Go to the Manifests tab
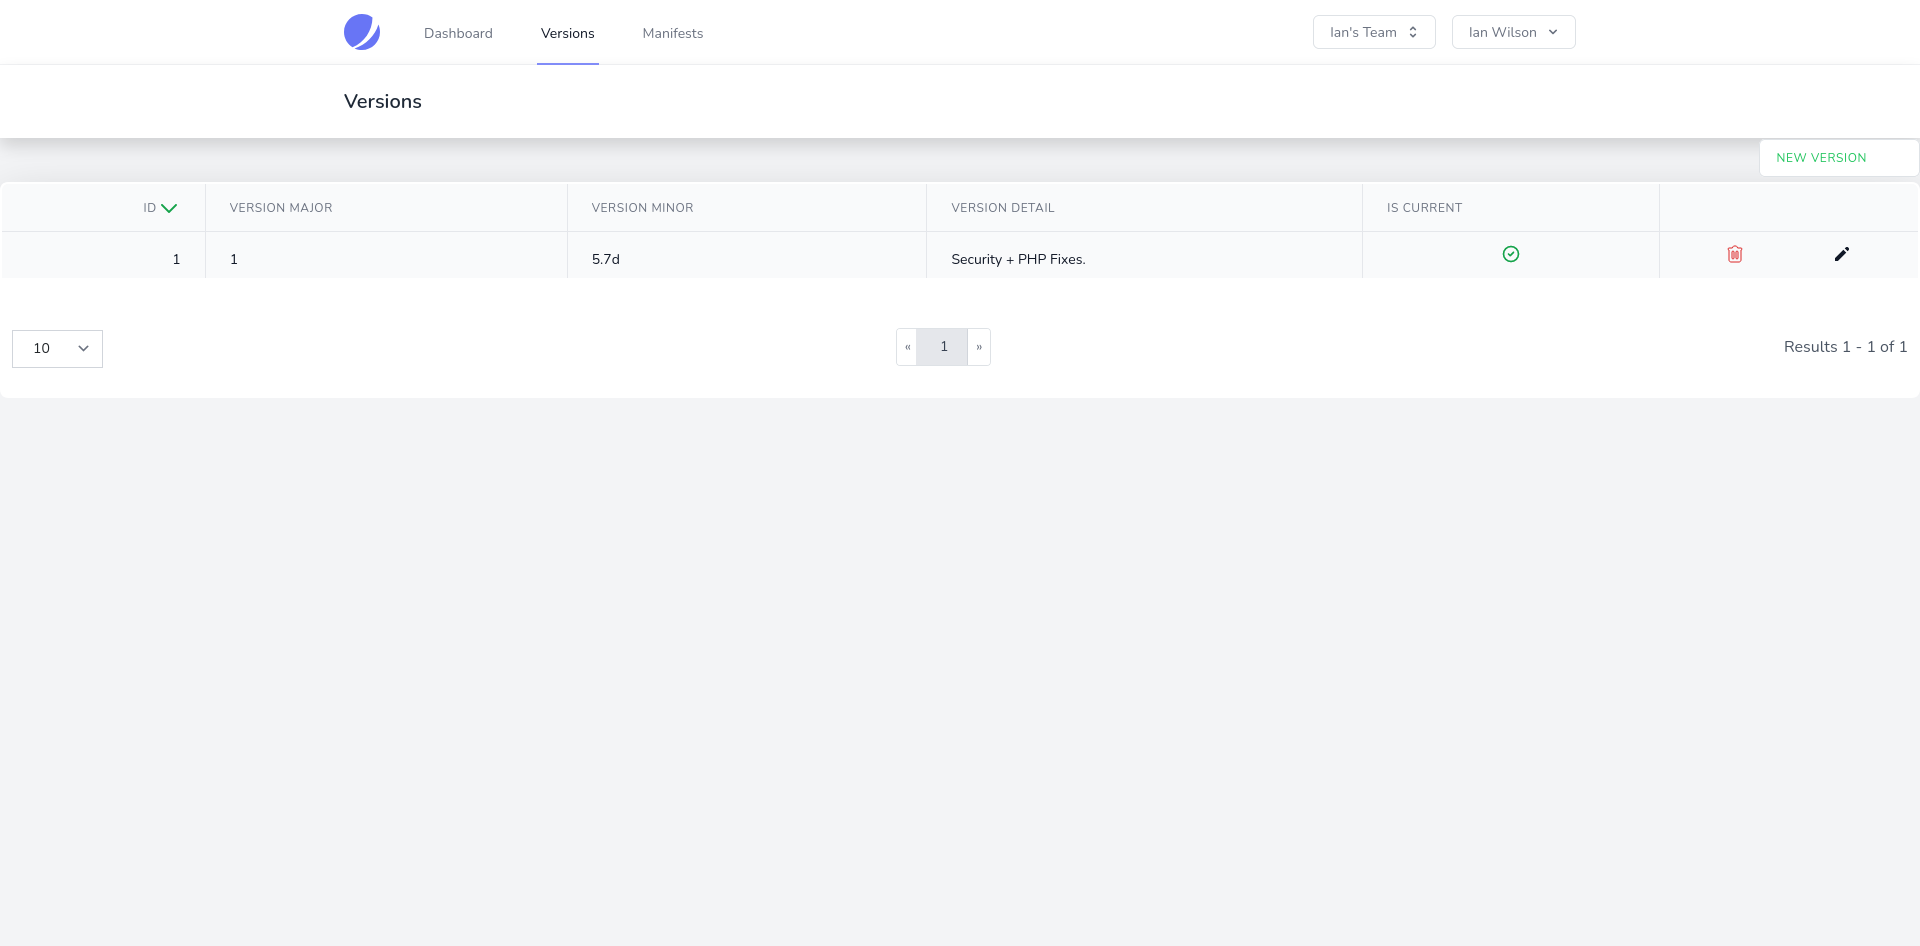 pos(673,33)
